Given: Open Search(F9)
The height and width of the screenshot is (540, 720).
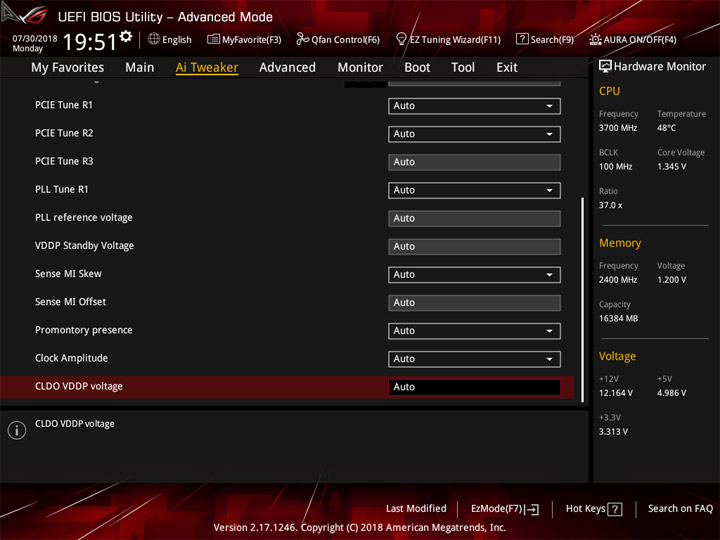Looking at the screenshot, I should (545, 39).
